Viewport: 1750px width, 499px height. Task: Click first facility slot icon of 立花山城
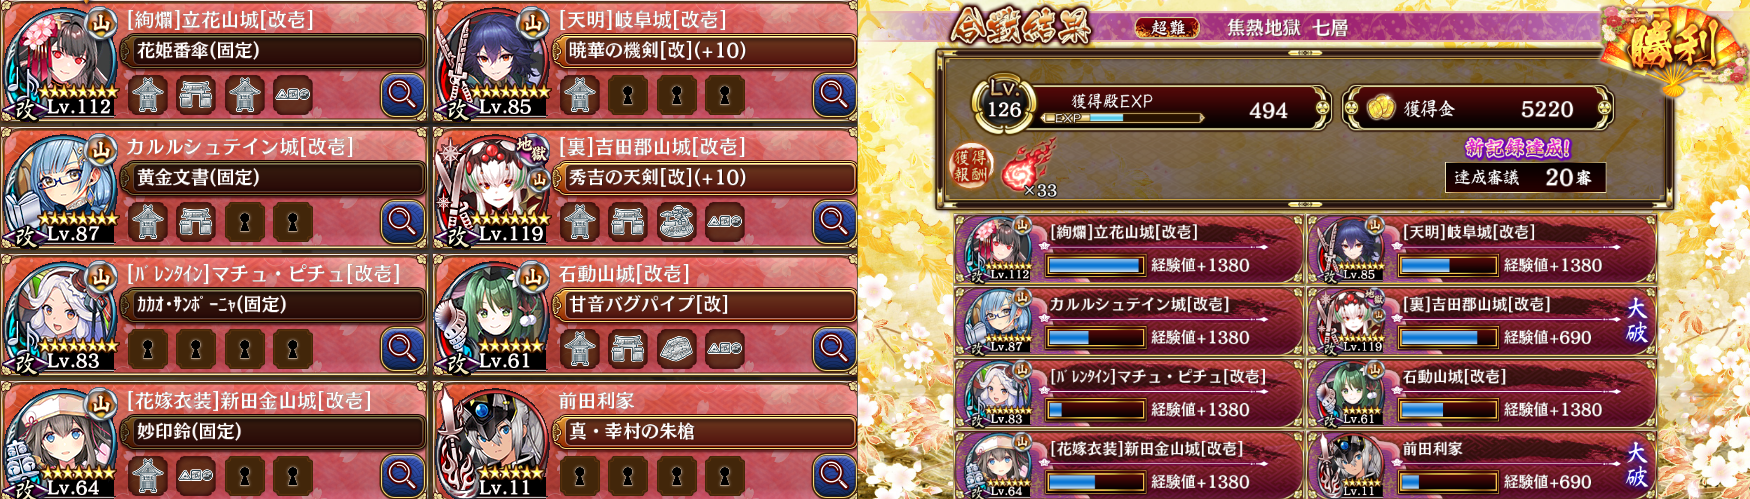148,95
